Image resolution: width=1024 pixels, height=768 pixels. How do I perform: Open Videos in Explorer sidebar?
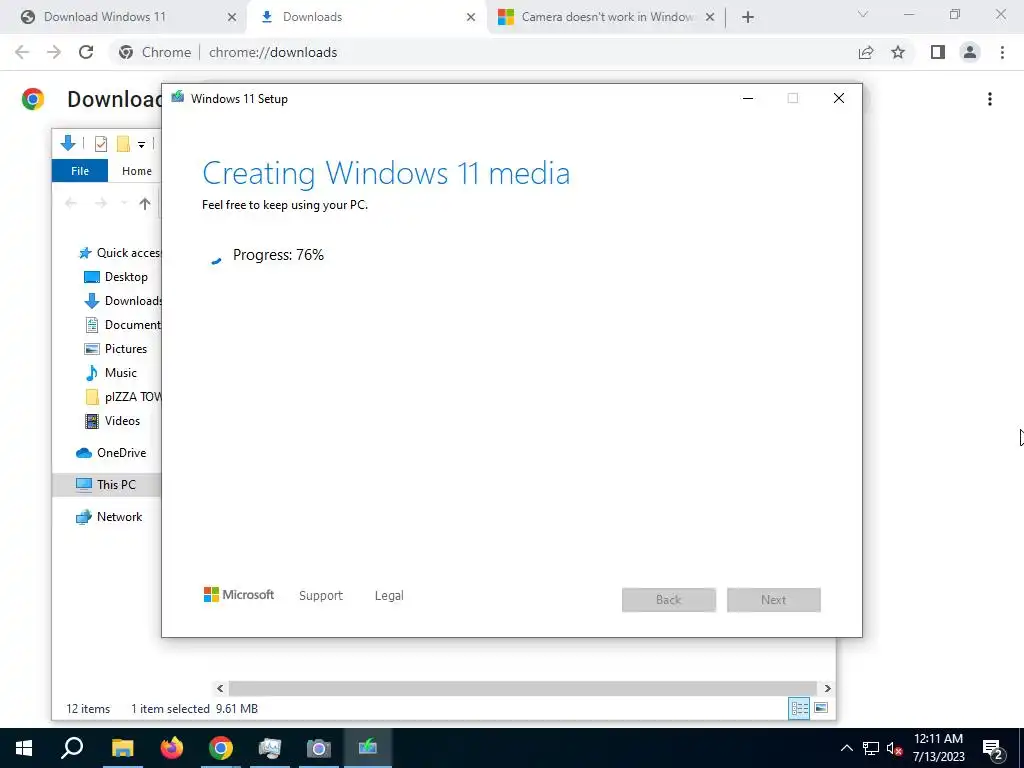[112, 421]
